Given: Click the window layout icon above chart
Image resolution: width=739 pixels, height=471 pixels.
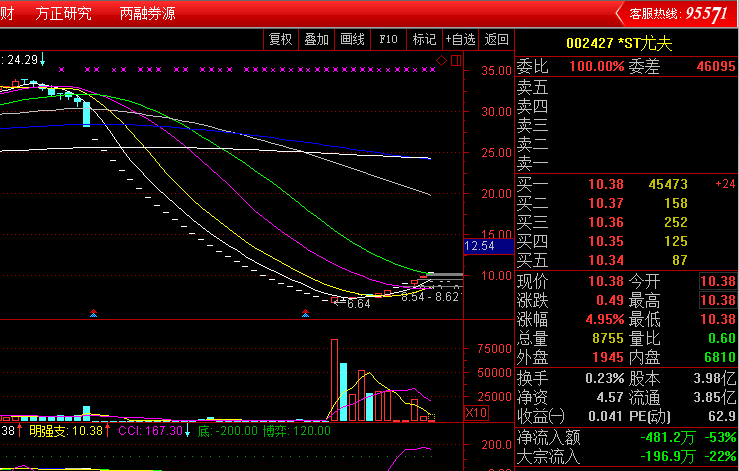Looking at the screenshot, I should point(456,60).
